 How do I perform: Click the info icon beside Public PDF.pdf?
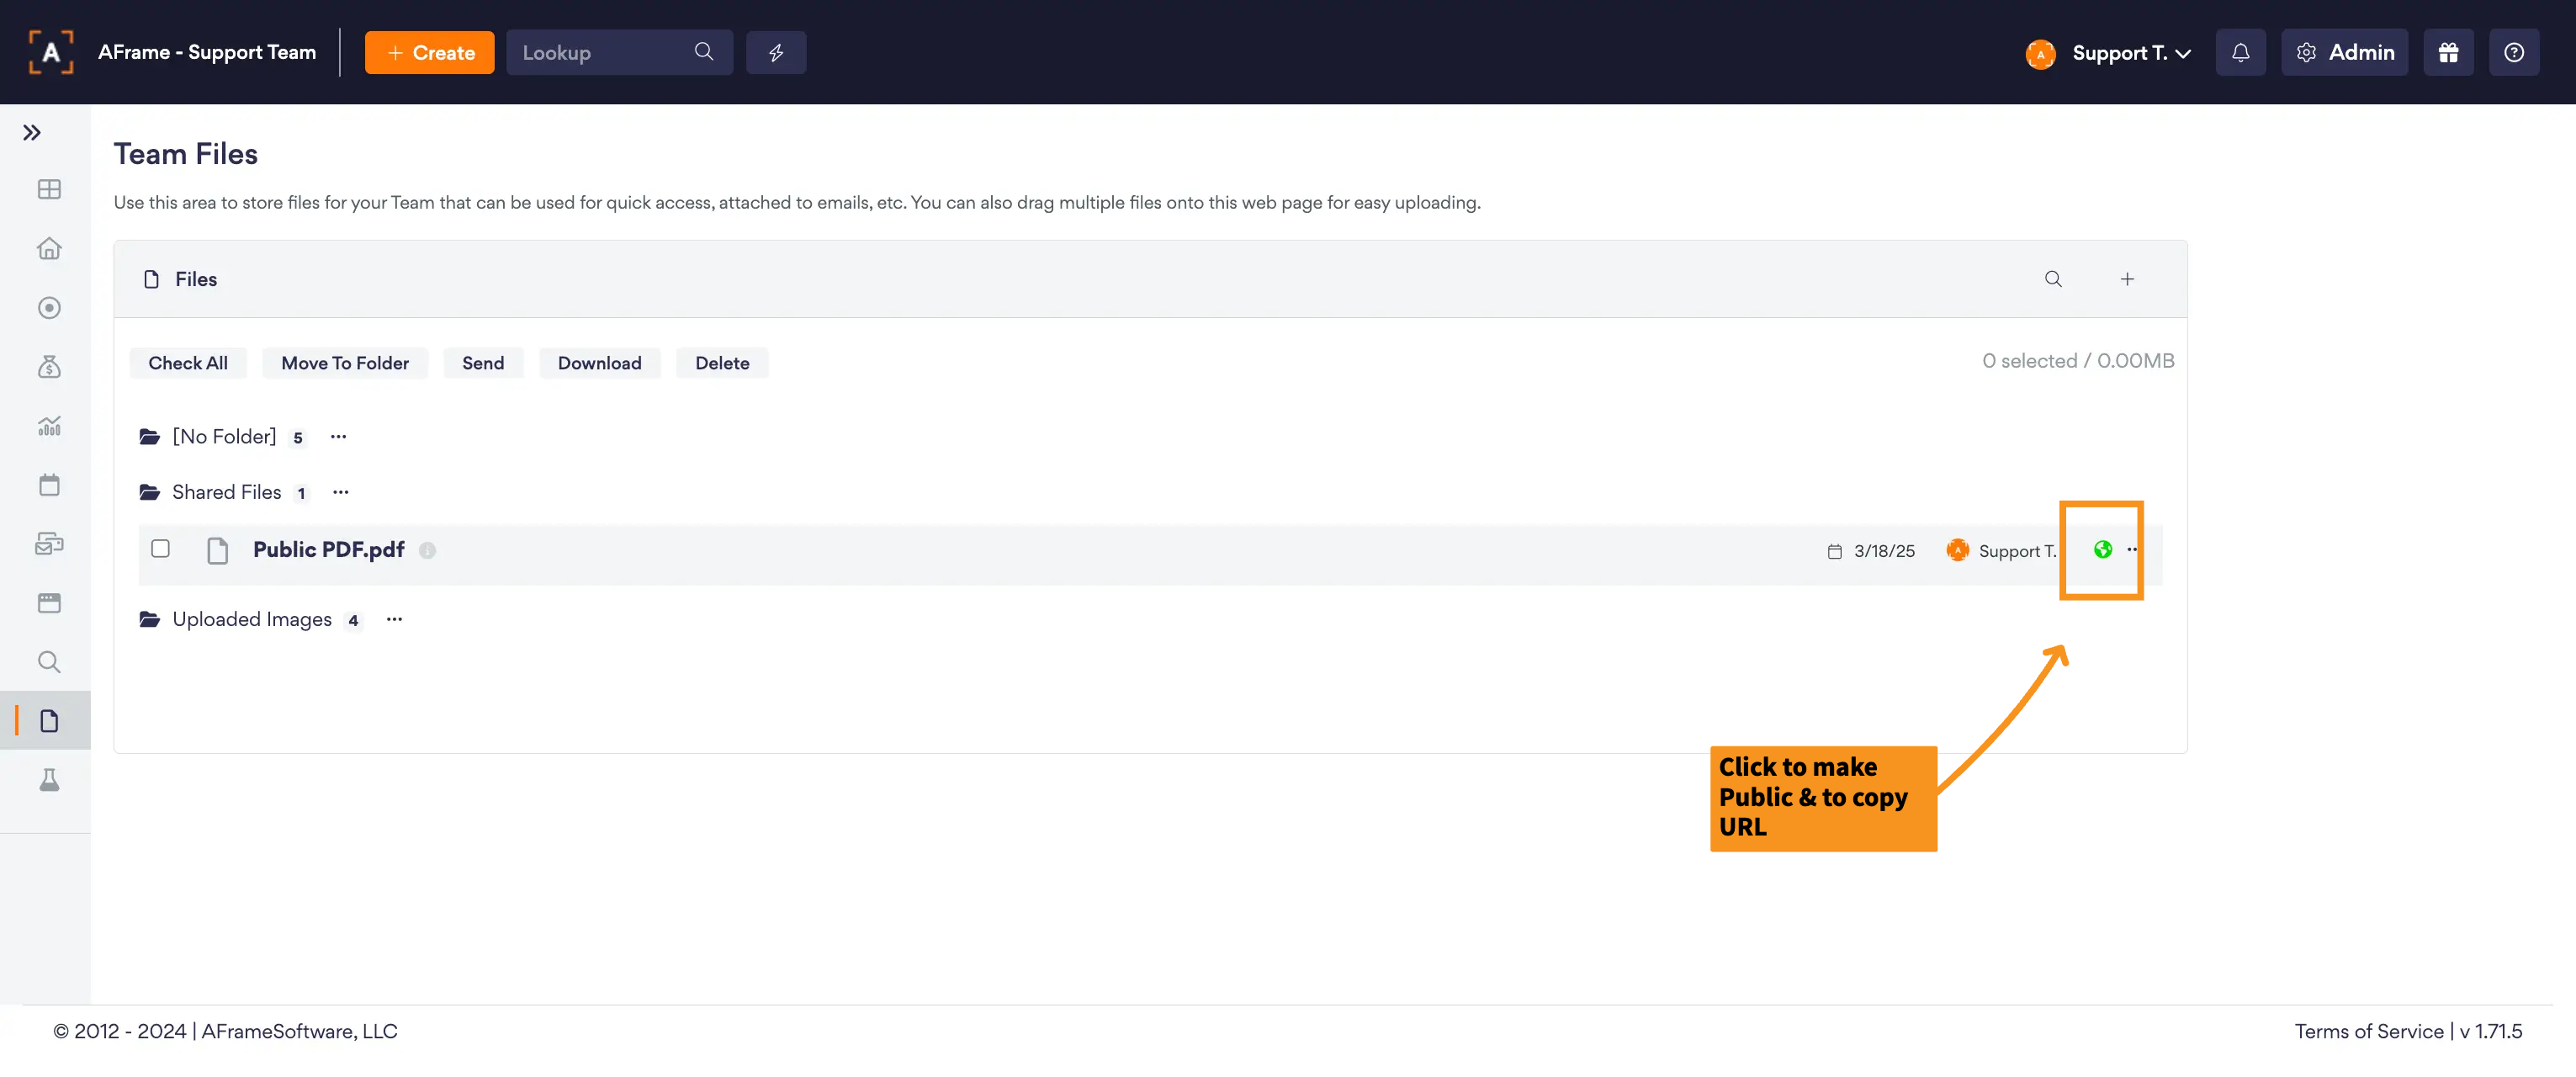pyautogui.click(x=427, y=550)
